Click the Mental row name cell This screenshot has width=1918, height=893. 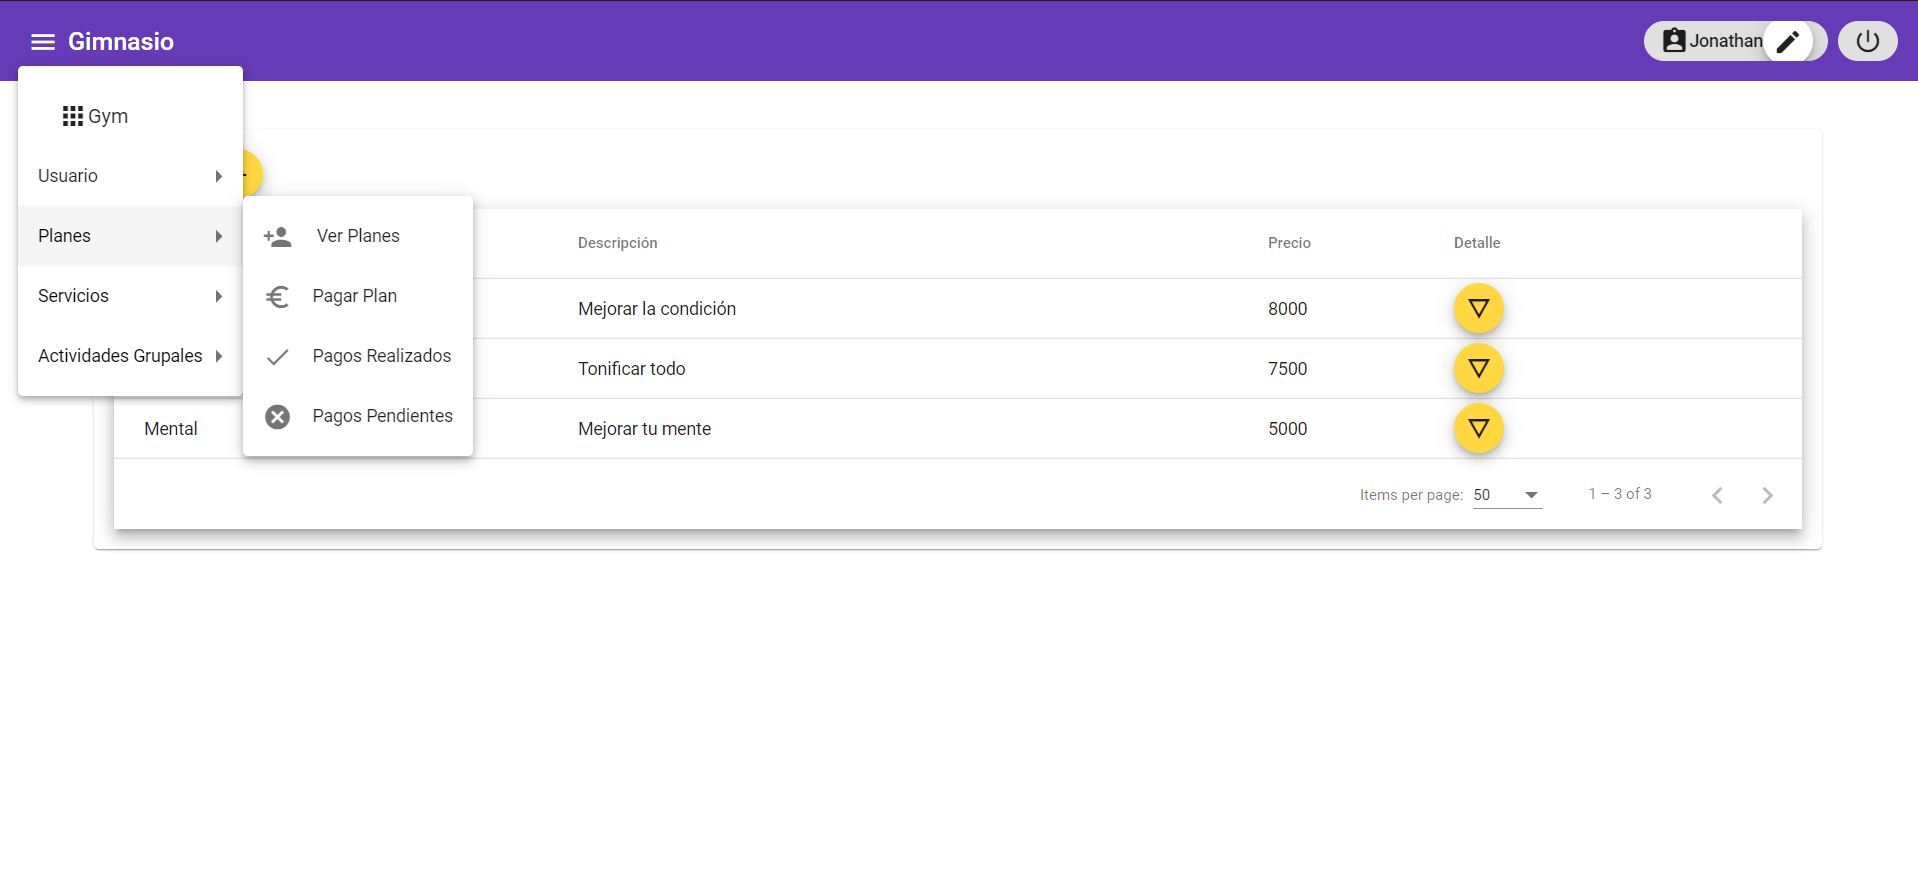(x=171, y=429)
